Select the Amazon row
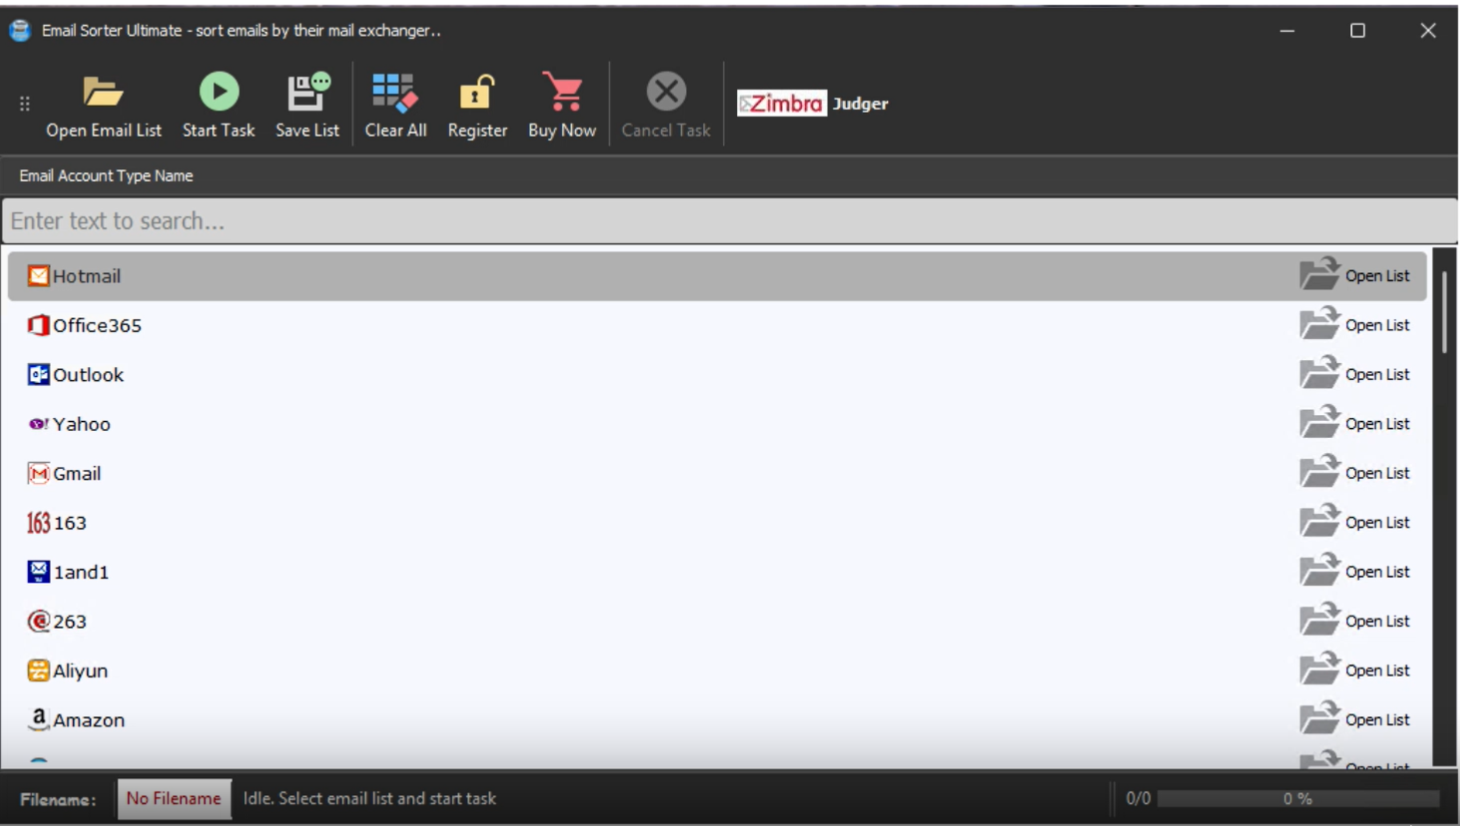1460x826 pixels. (717, 720)
